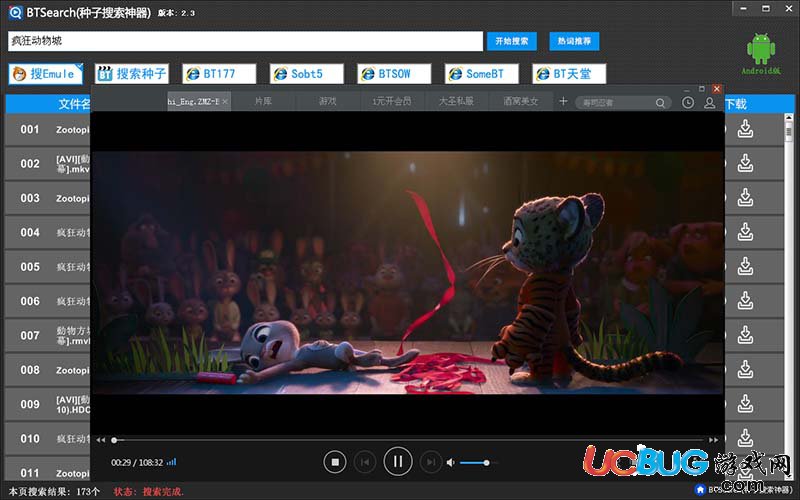Viewport: 800px width, 500px height.
Task: Select result row 003 Zootopi
Action: click(48, 198)
